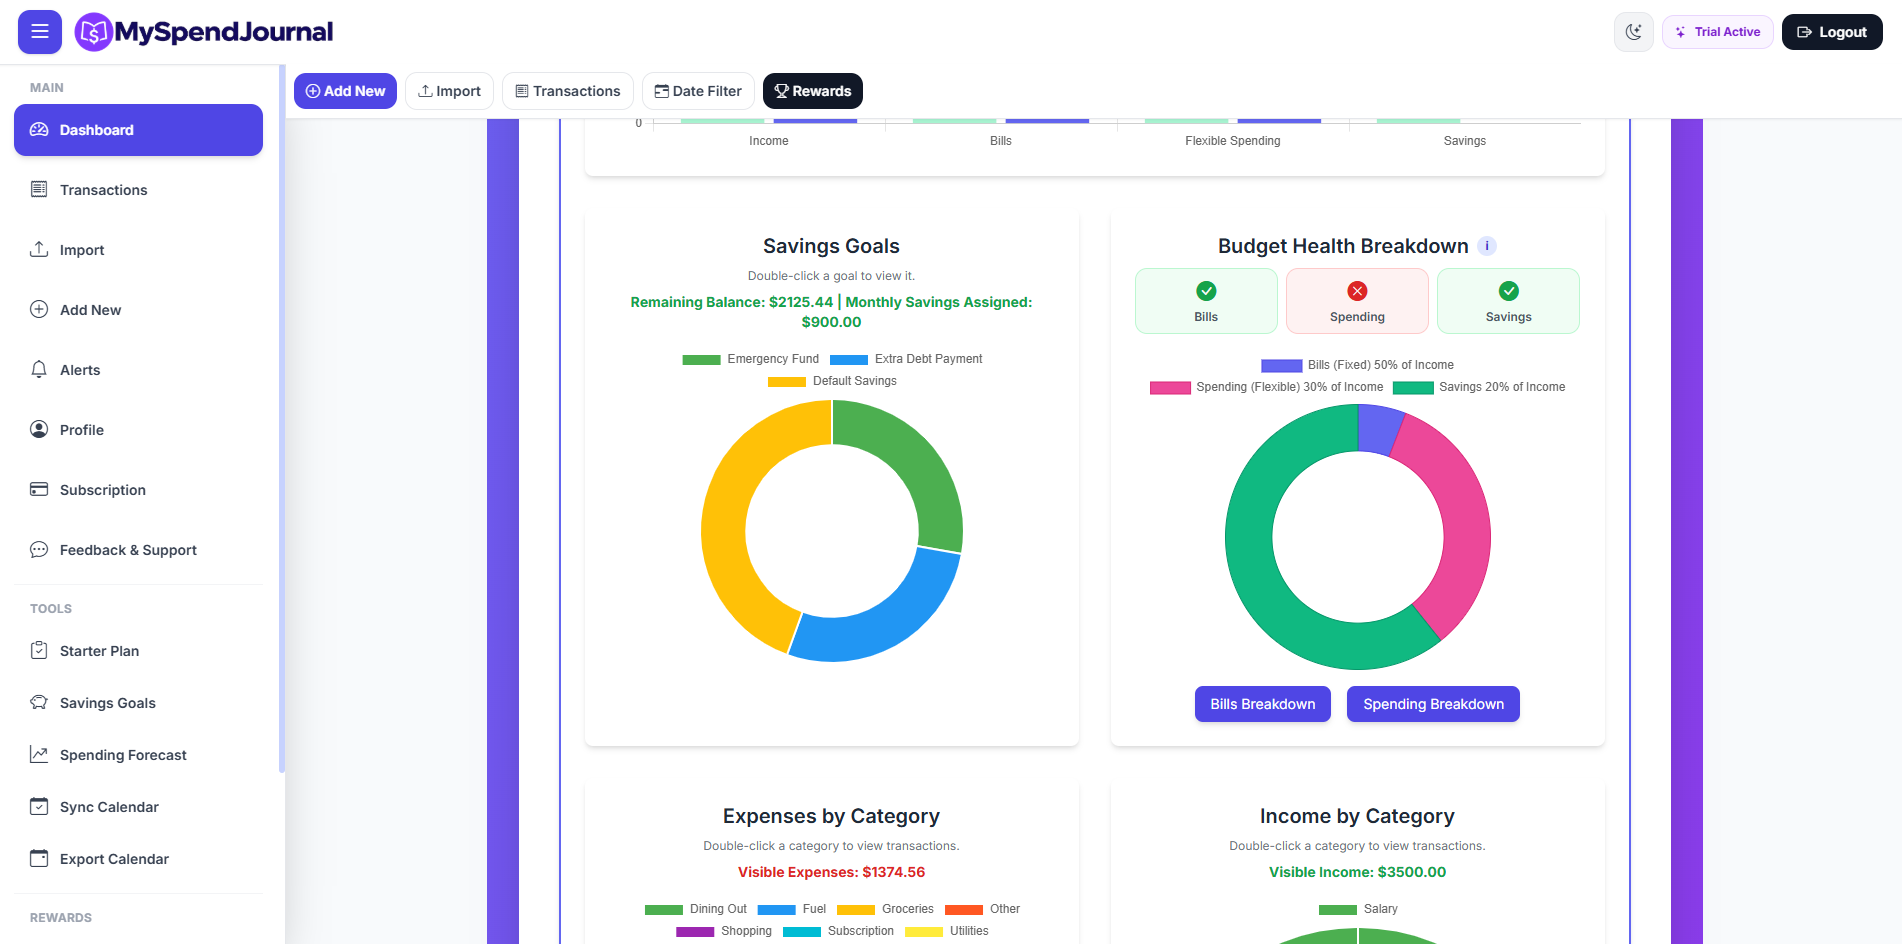Open Sync Calendar tool

click(138, 807)
